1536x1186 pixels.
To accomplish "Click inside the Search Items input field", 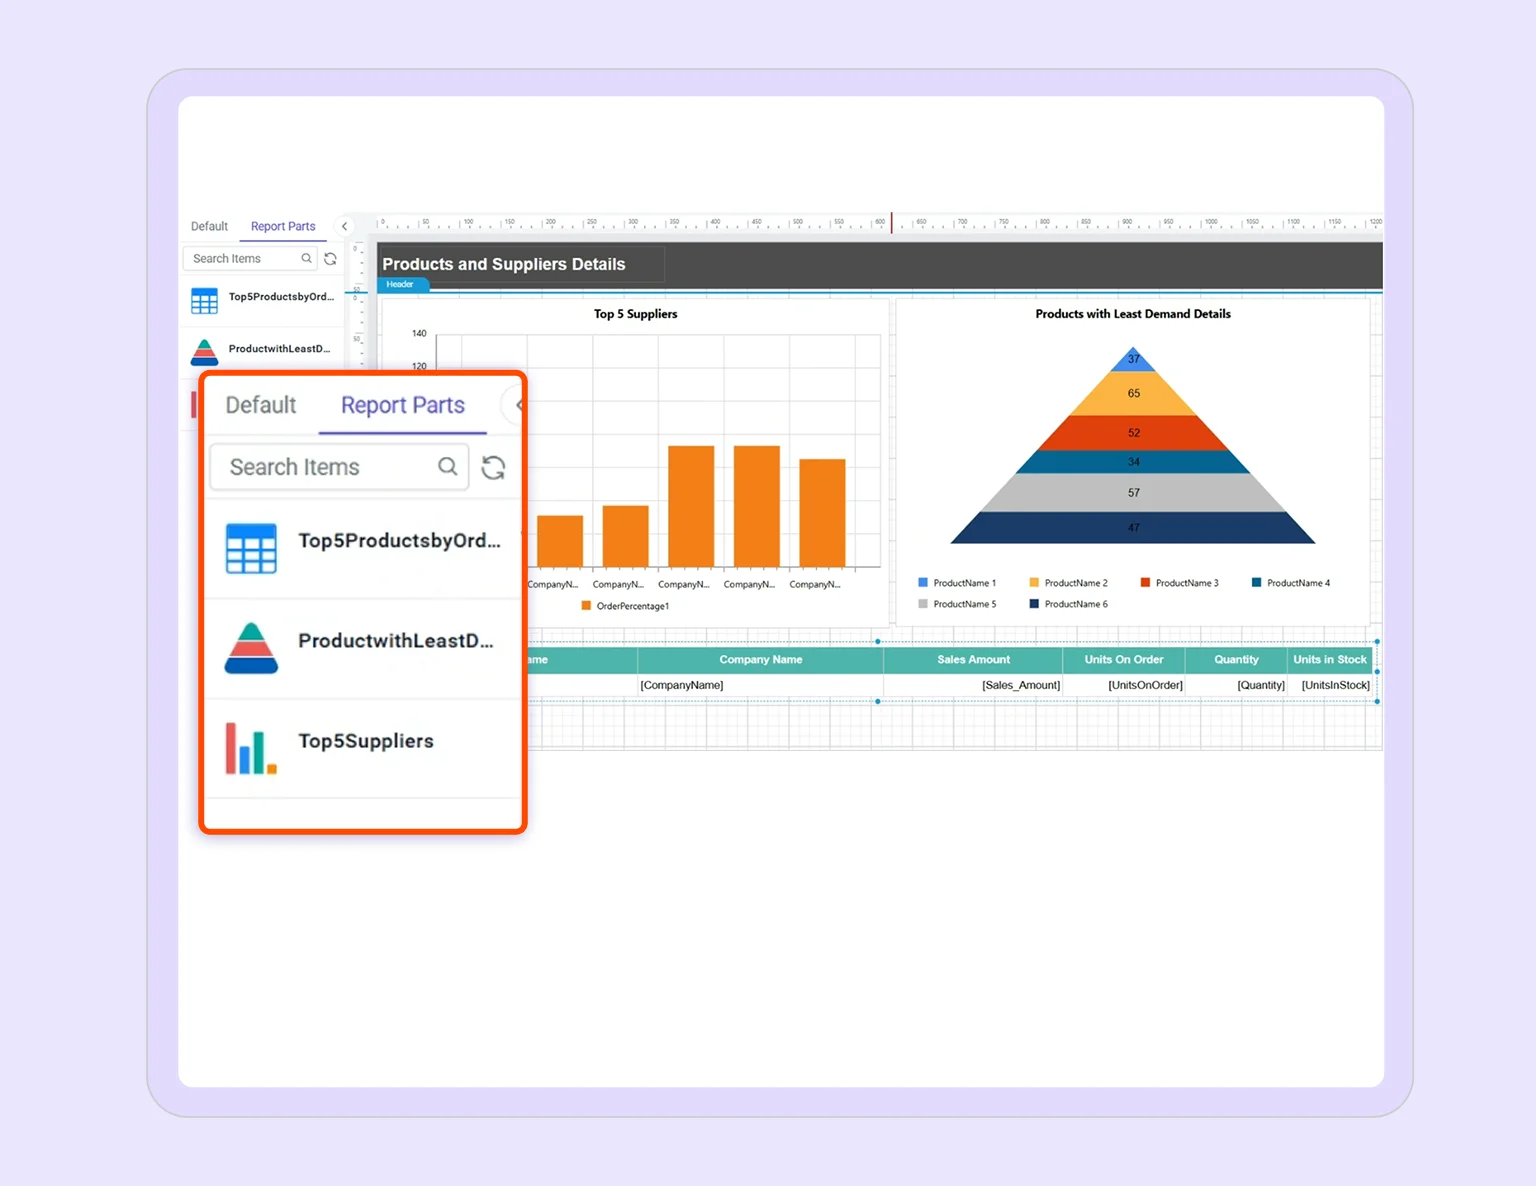I will coord(330,466).
